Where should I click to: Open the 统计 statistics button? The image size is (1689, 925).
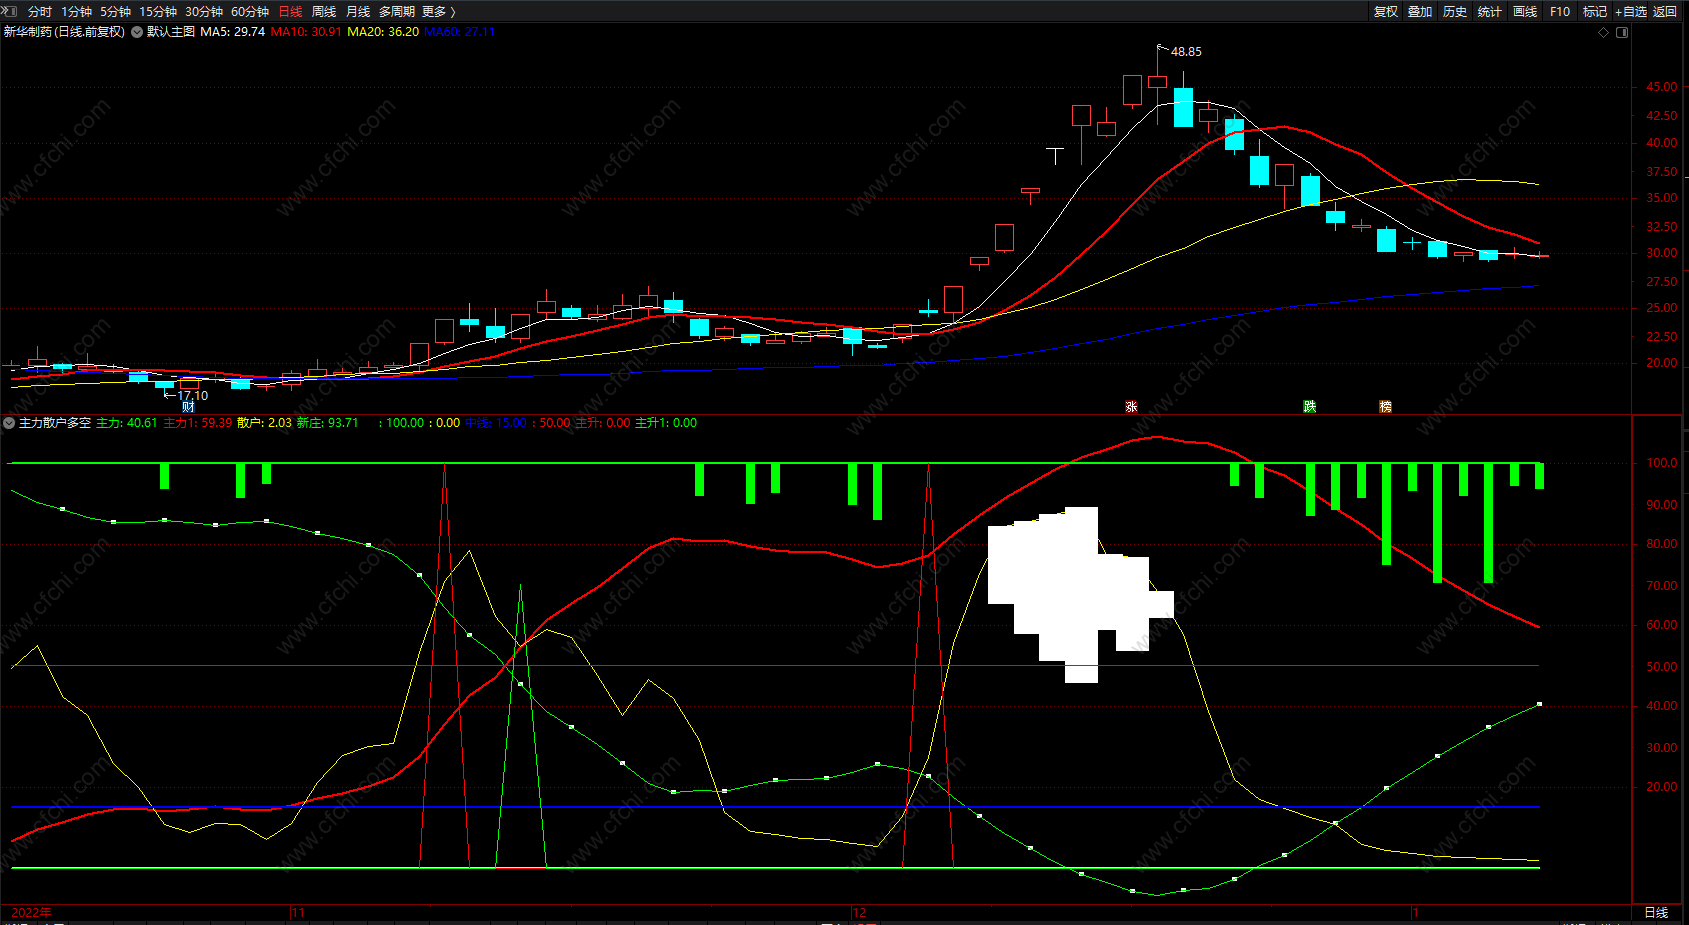click(x=1490, y=12)
